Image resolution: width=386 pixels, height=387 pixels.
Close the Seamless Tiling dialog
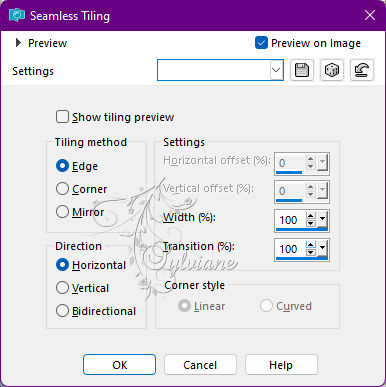click(370, 15)
